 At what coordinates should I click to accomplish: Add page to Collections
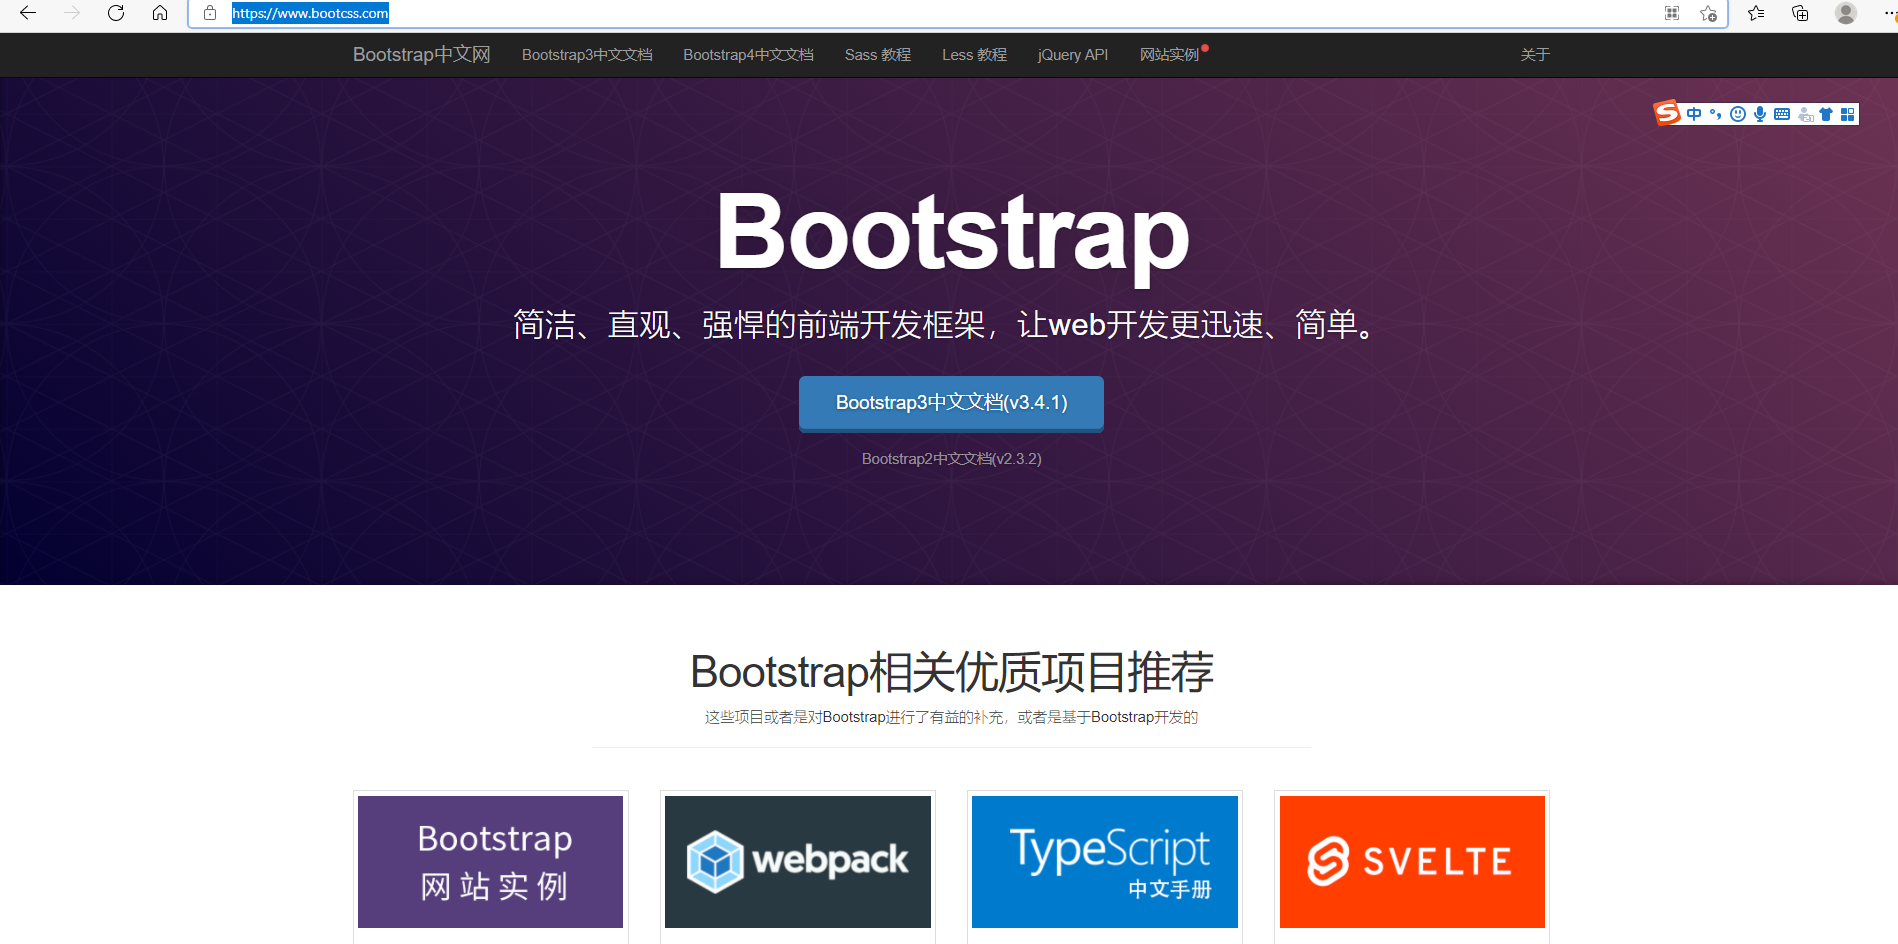point(1800,13)
